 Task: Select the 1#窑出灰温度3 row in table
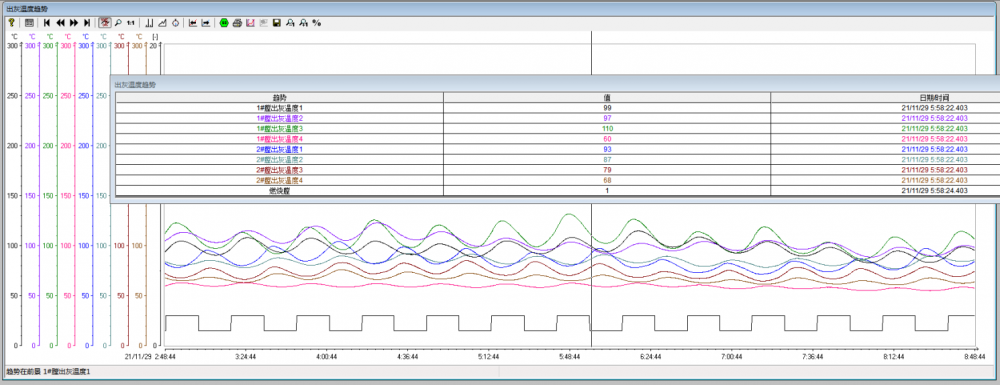coord(557,128)
